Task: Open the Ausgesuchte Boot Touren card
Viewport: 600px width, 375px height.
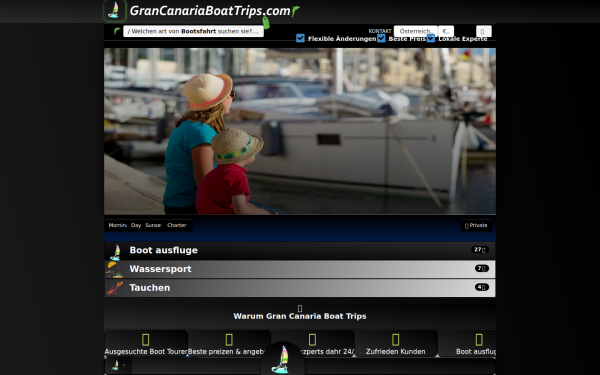Action: click(146, 343)
